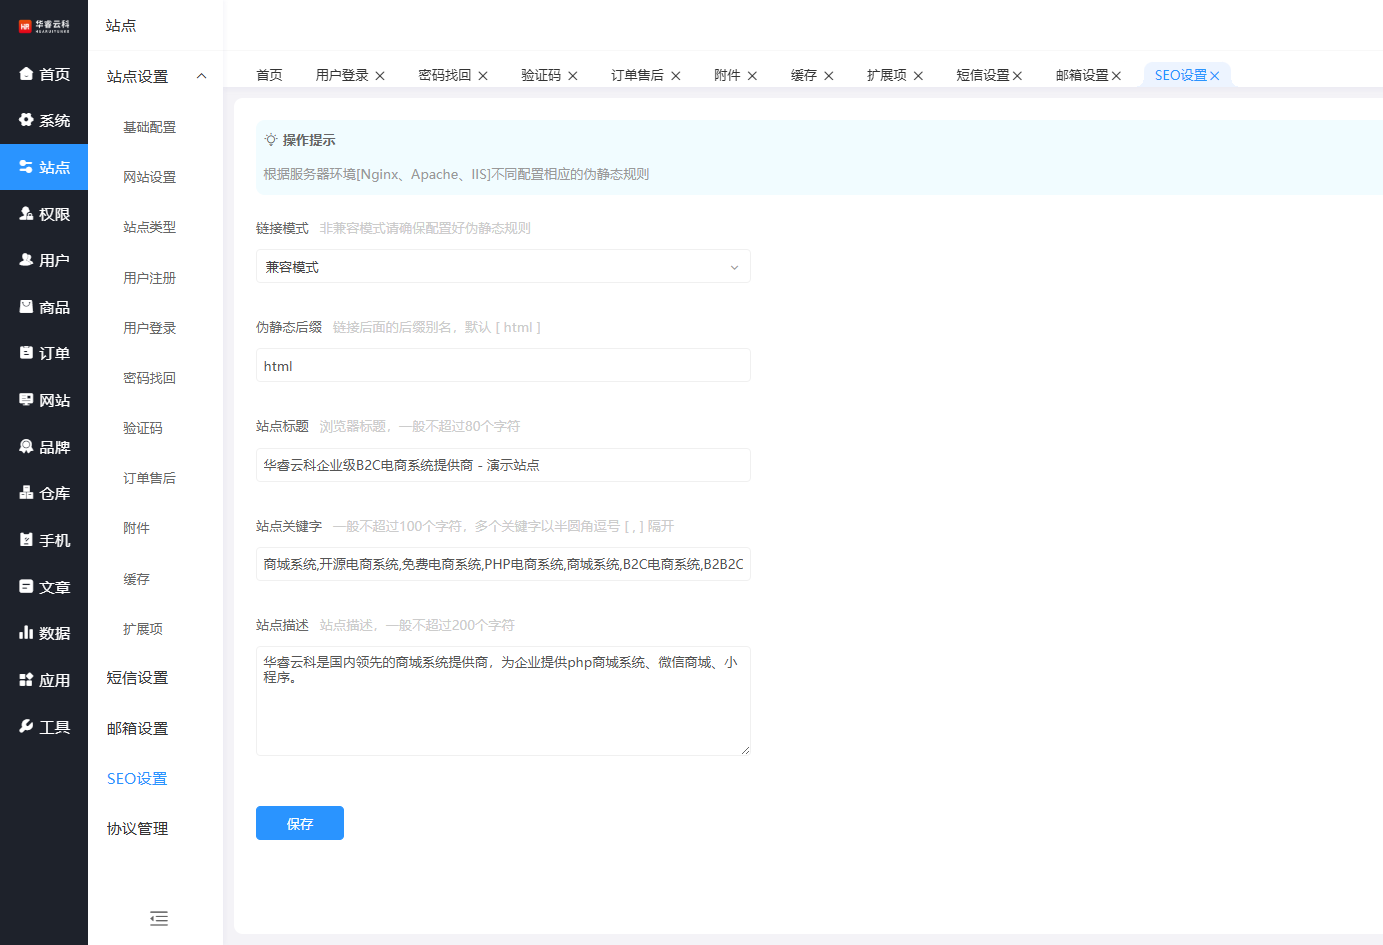Open 协议管理 in the submenu
Viewport: 1383px width, 945px height.
(x=138, y=829)
